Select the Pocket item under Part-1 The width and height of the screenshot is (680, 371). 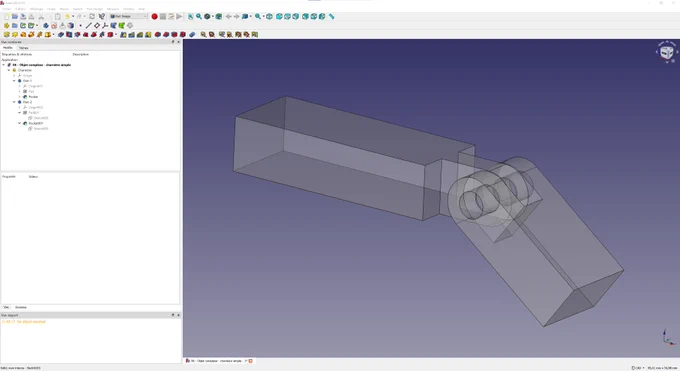[33, 97]
